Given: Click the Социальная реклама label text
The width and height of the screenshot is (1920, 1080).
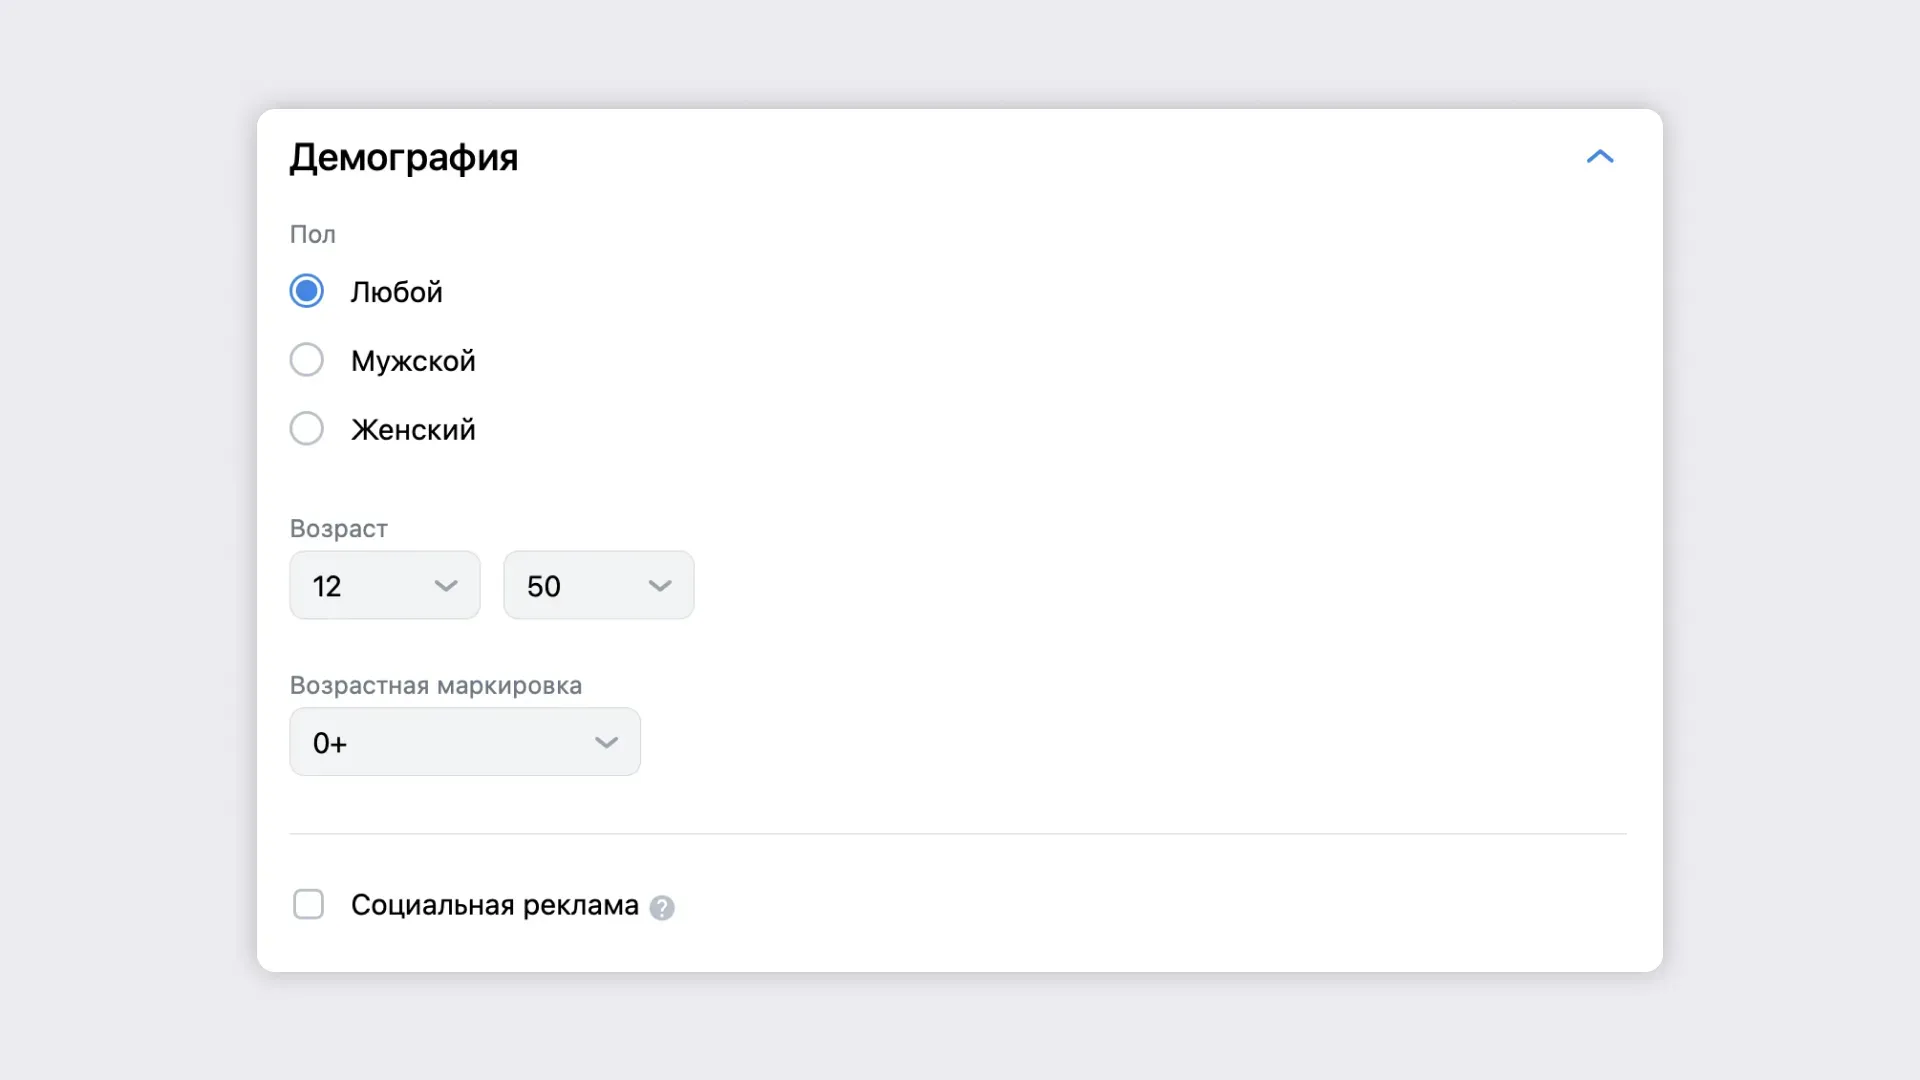Looking at the screenshot, I should (495, 905).
